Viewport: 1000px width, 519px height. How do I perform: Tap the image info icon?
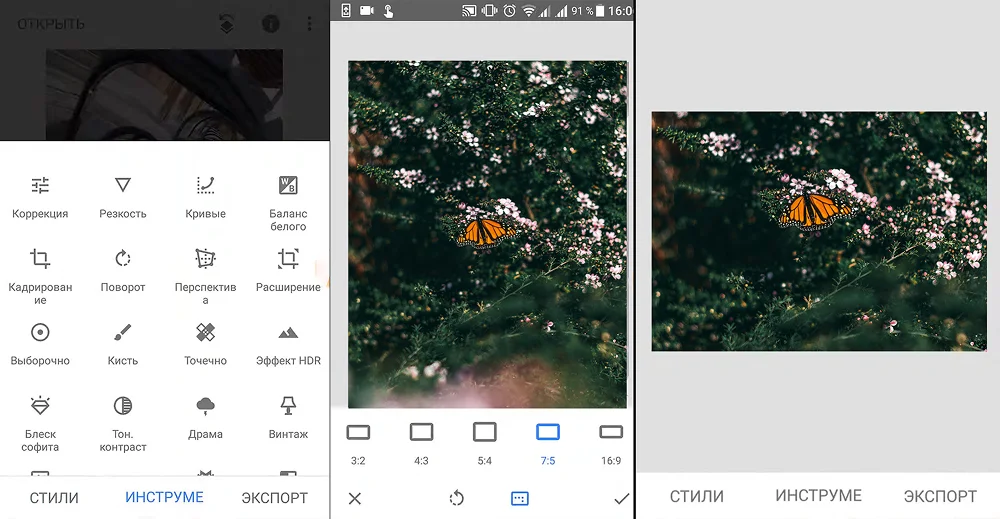[x=270, y=24]
